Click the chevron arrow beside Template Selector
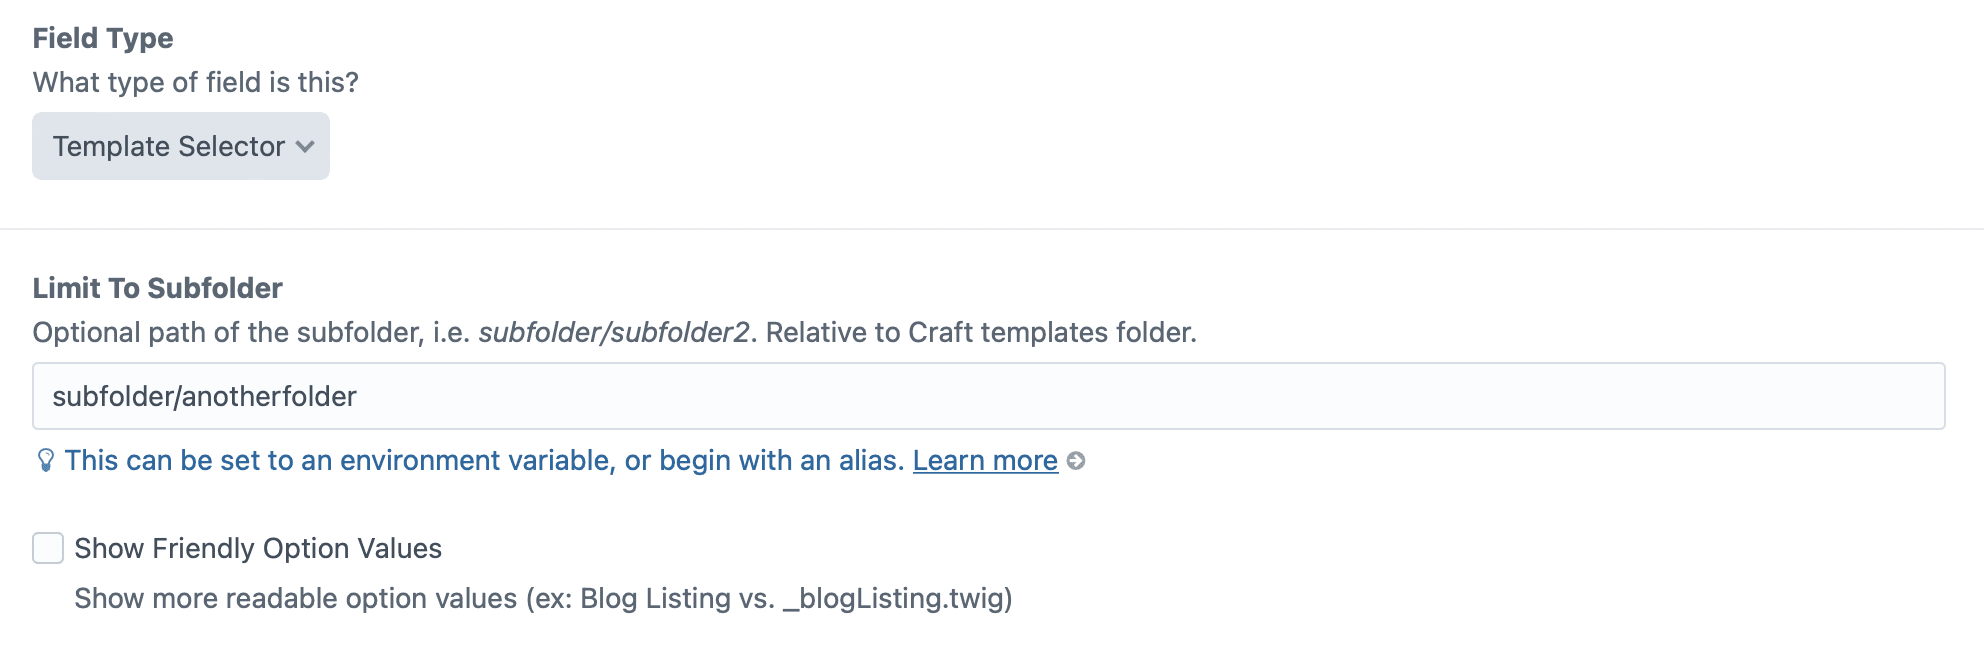 click(306, 147)
